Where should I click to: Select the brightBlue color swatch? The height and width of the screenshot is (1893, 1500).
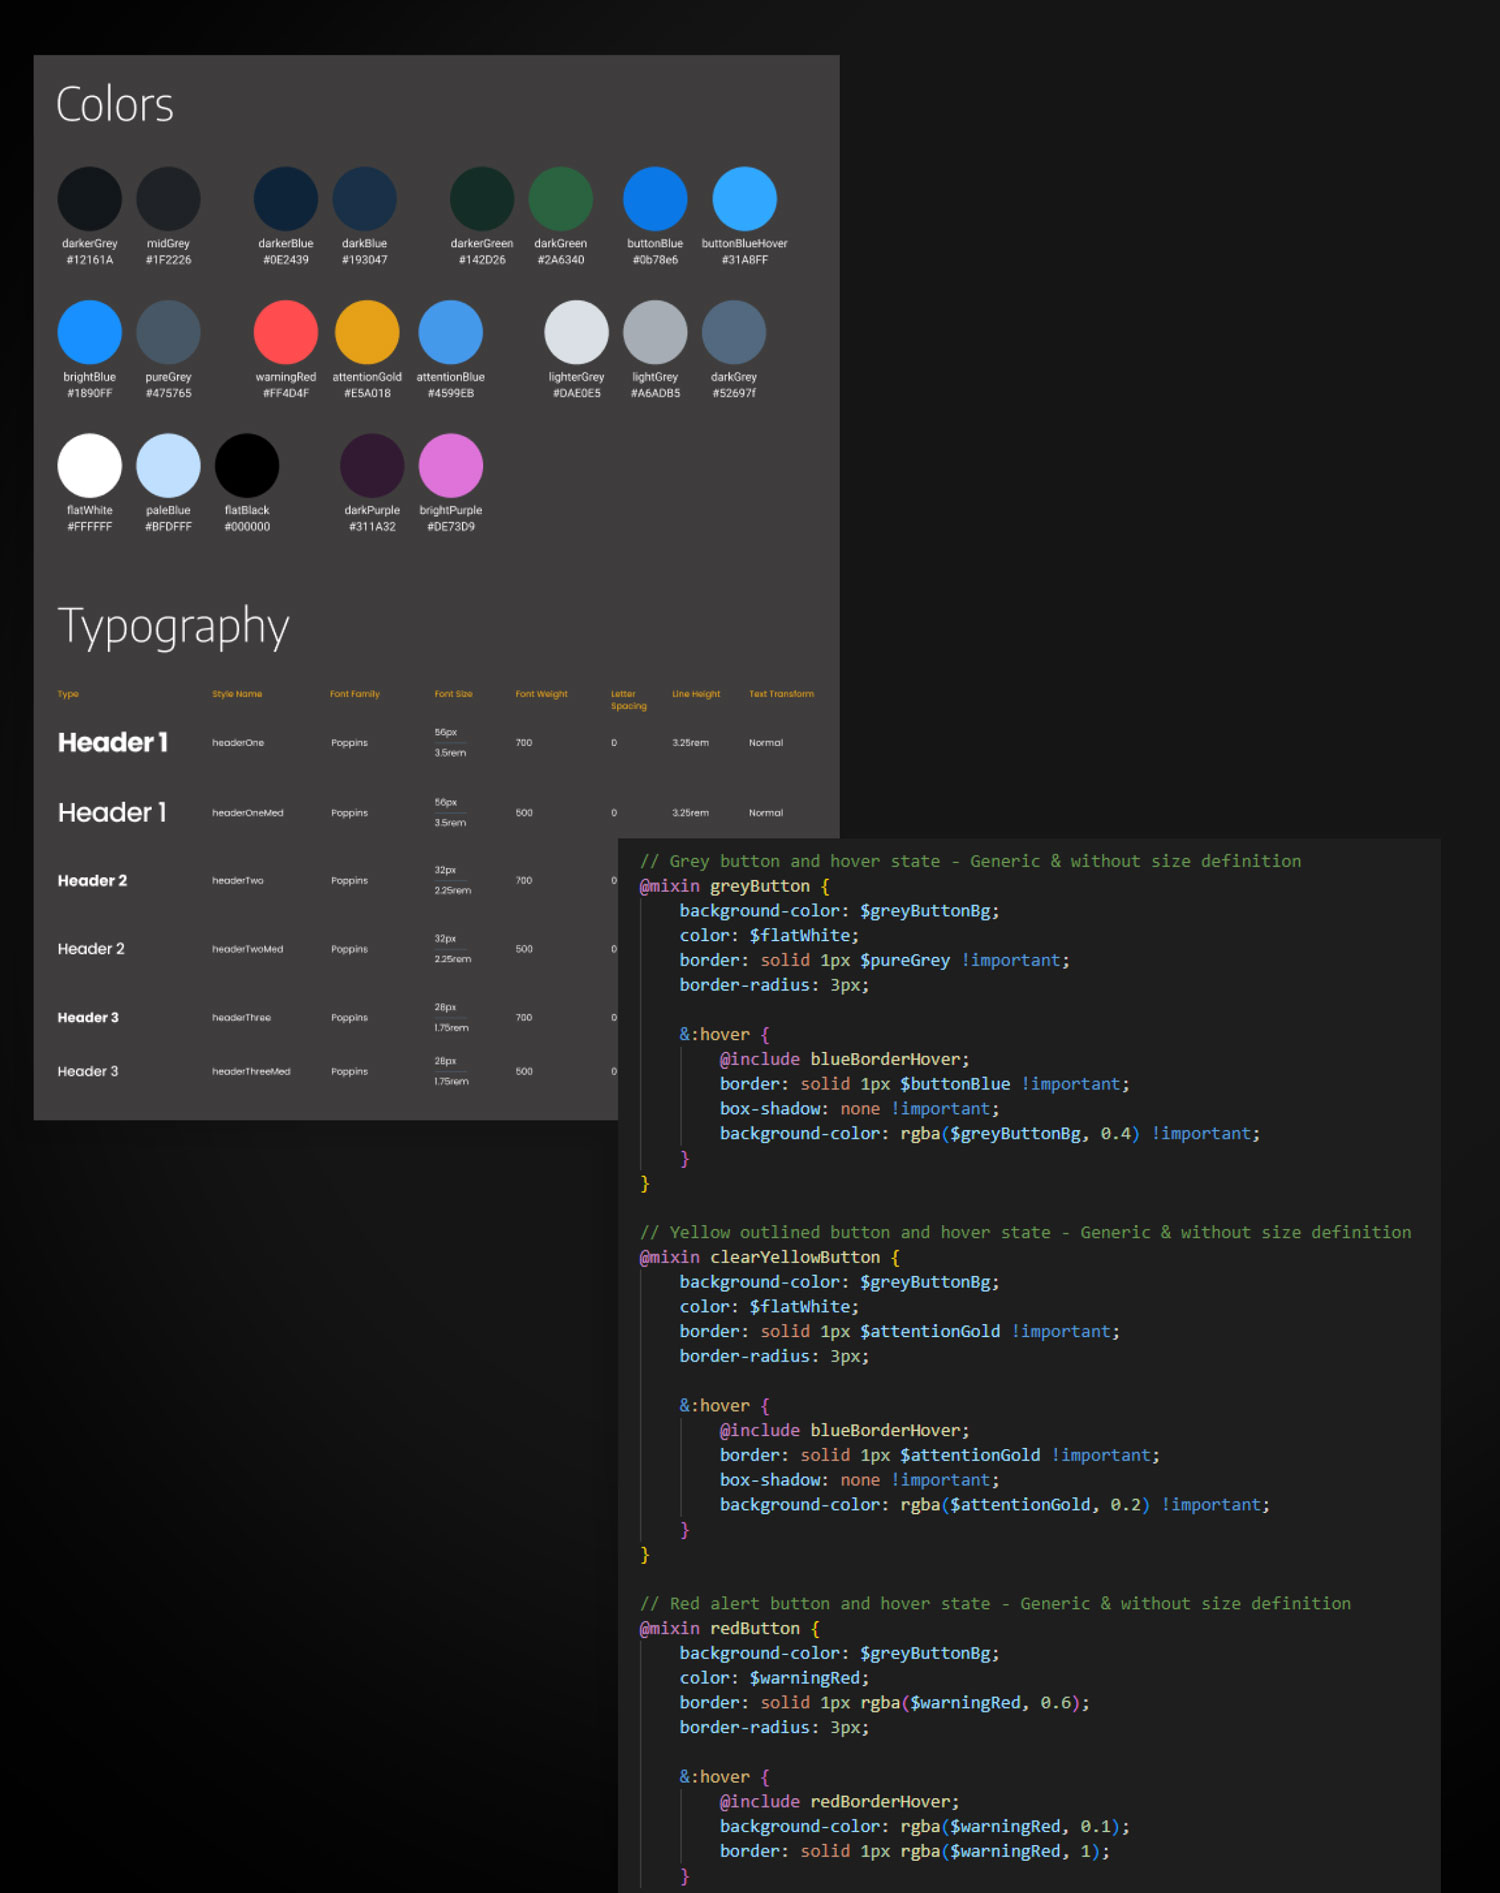[x=89, y=332]
